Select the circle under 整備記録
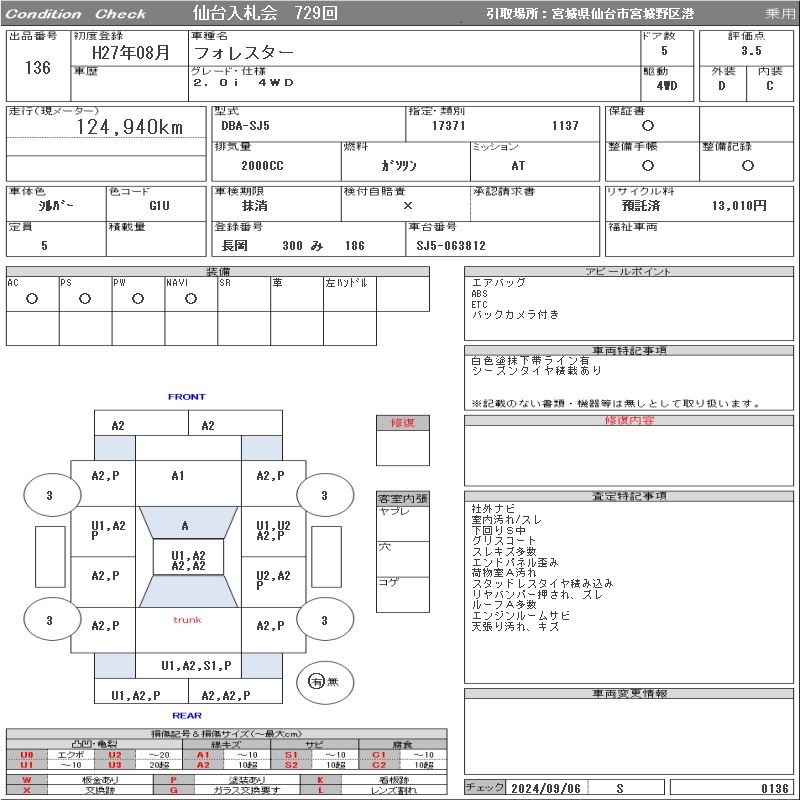The width and height of the screenshot is (800, 800). click(747, 165)
